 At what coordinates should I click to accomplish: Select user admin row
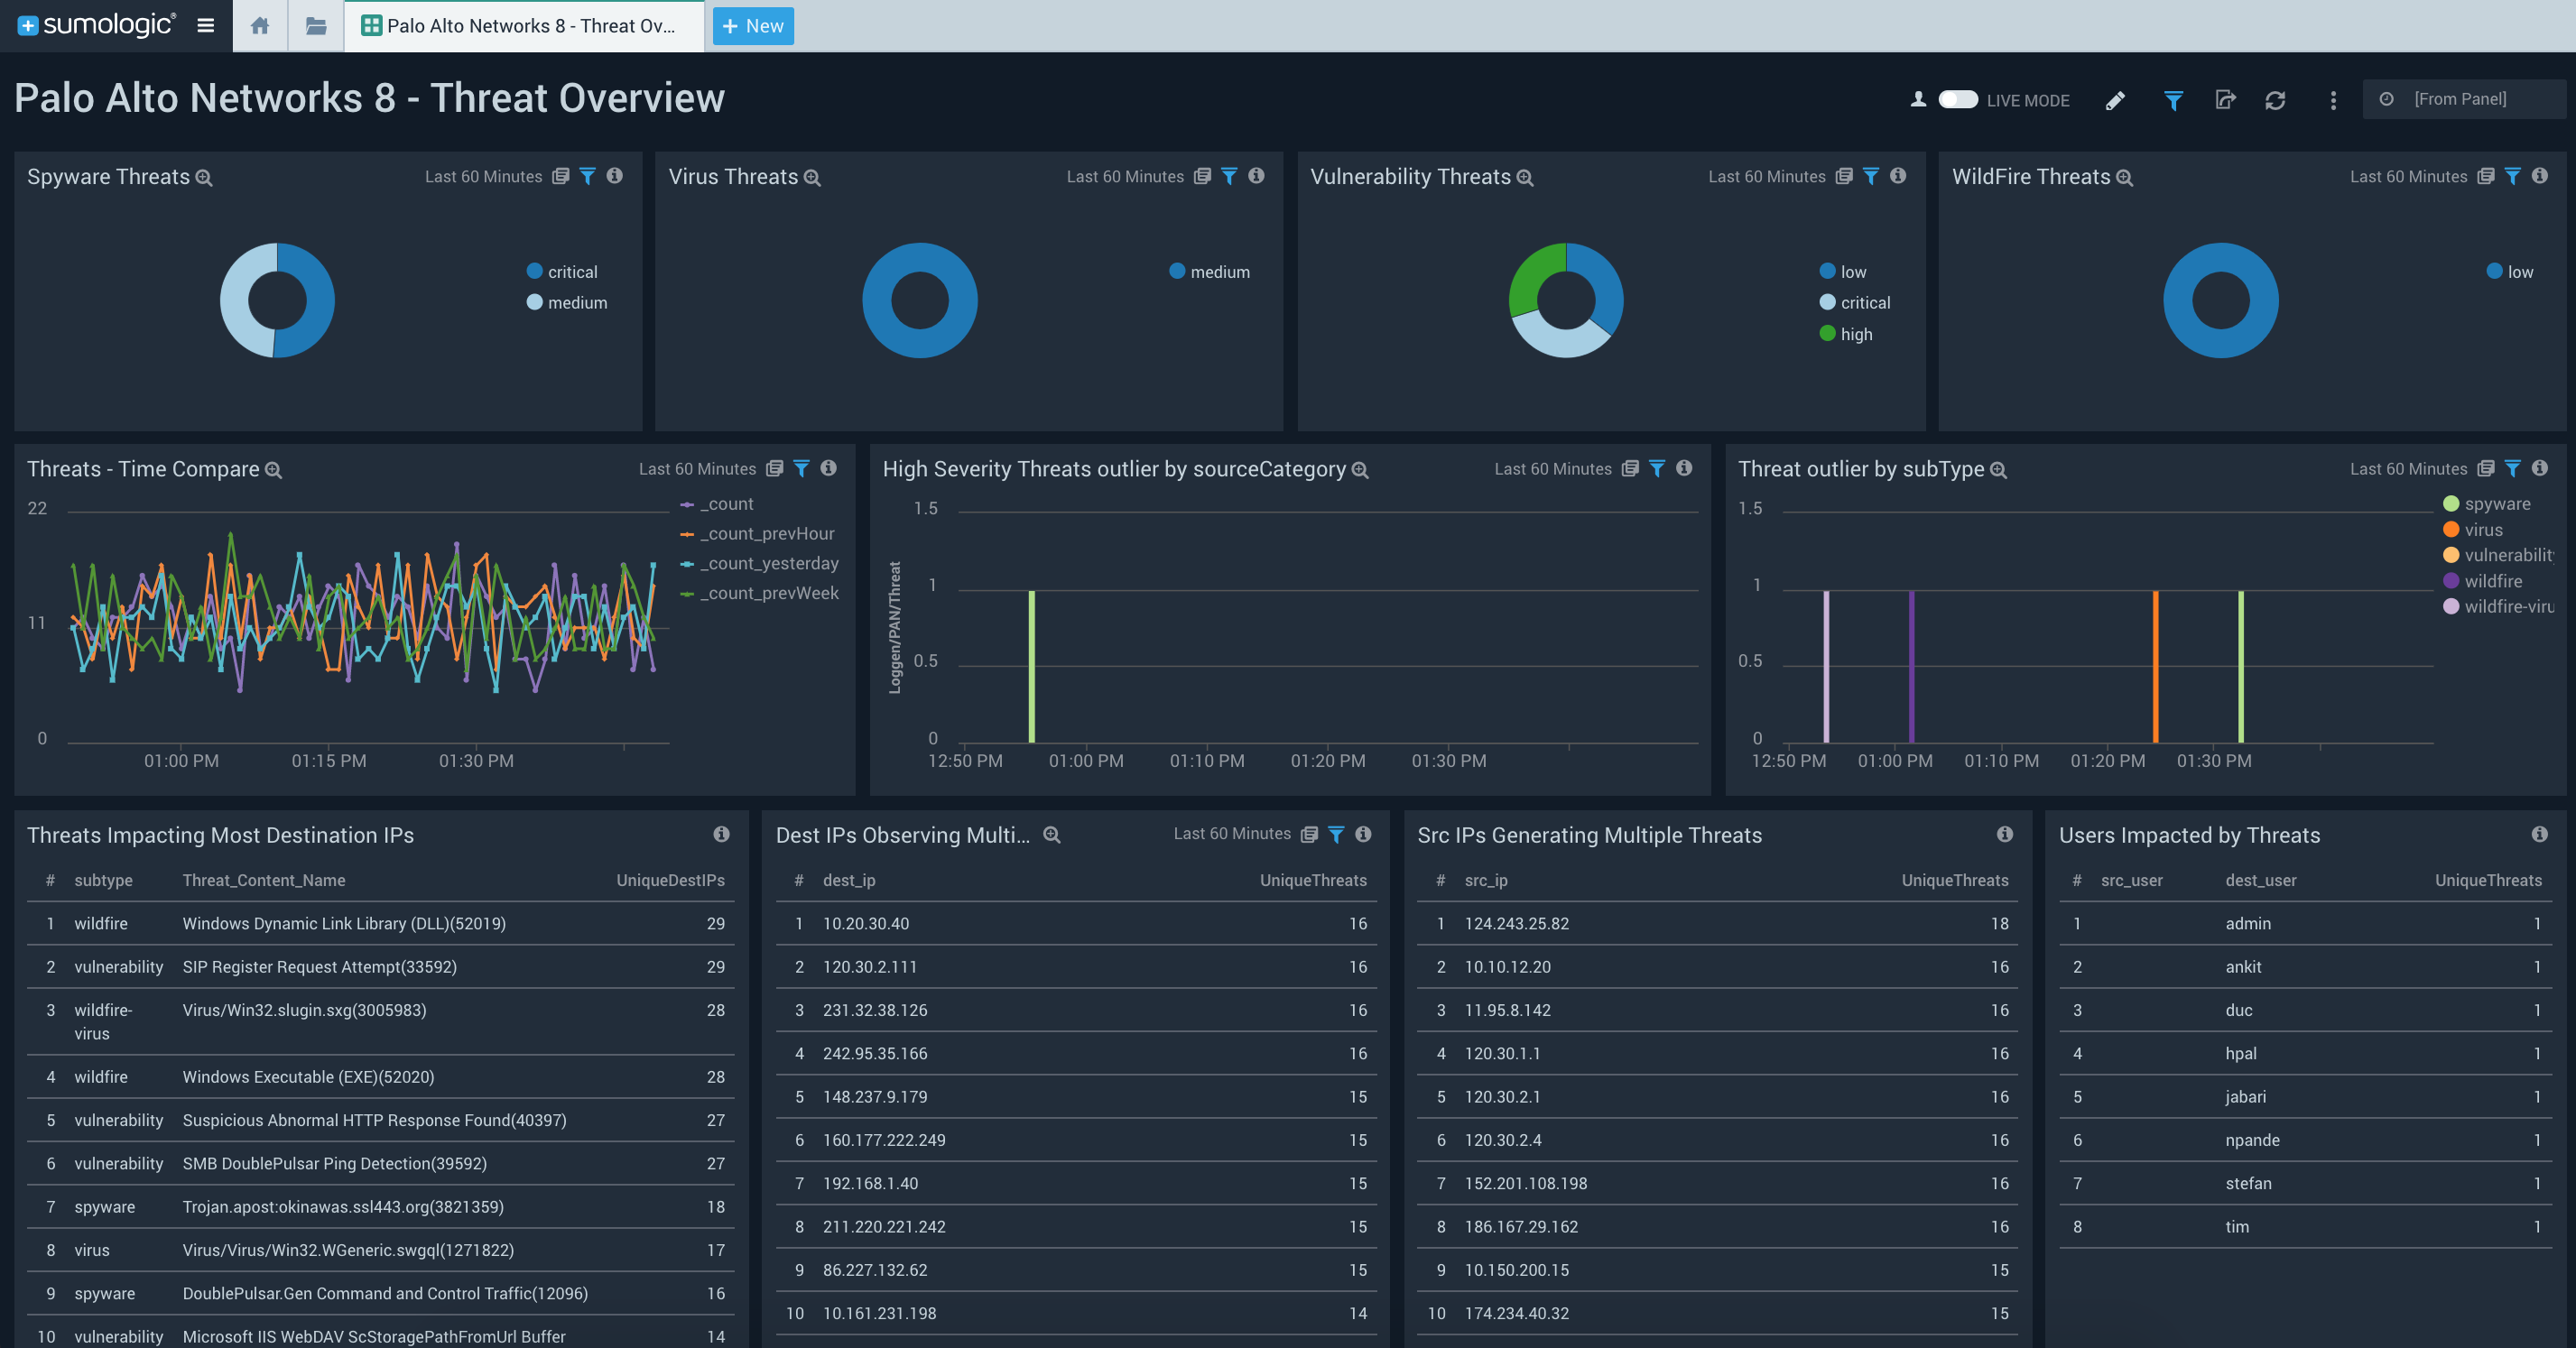click(x=2306, y=924)
